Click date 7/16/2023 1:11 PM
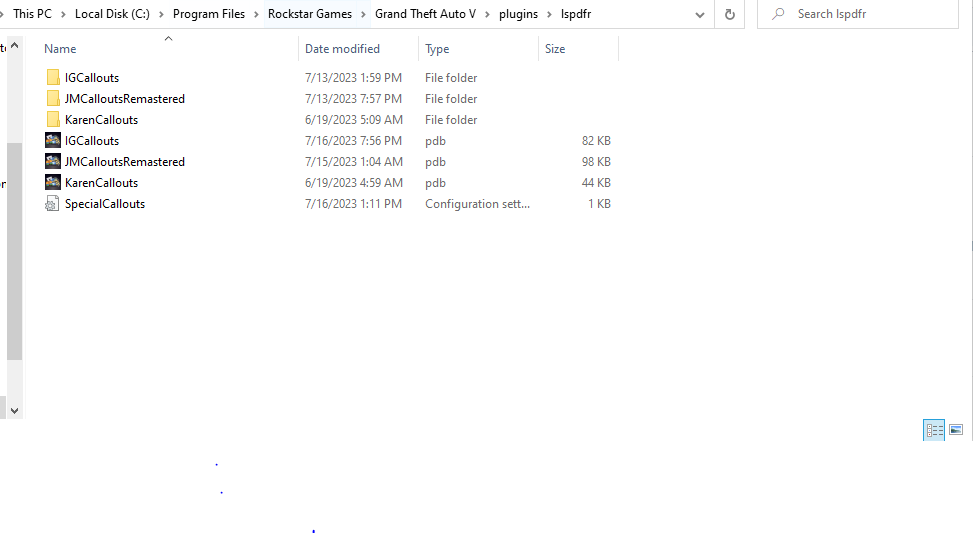This screenshot has width=973, height=533. pos(353,204)
